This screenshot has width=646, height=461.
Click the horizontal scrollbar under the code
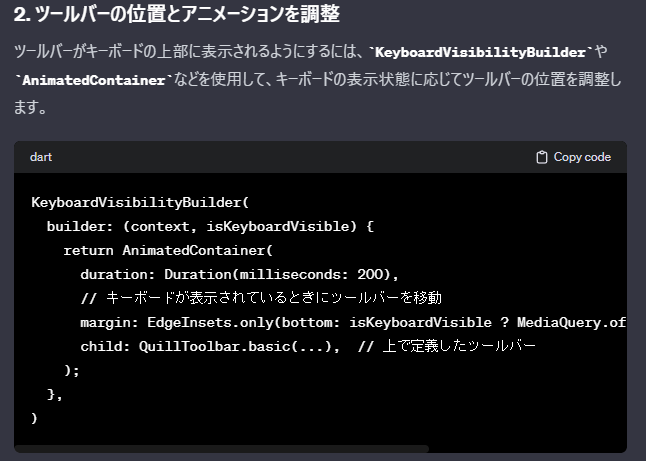(222, 448)
